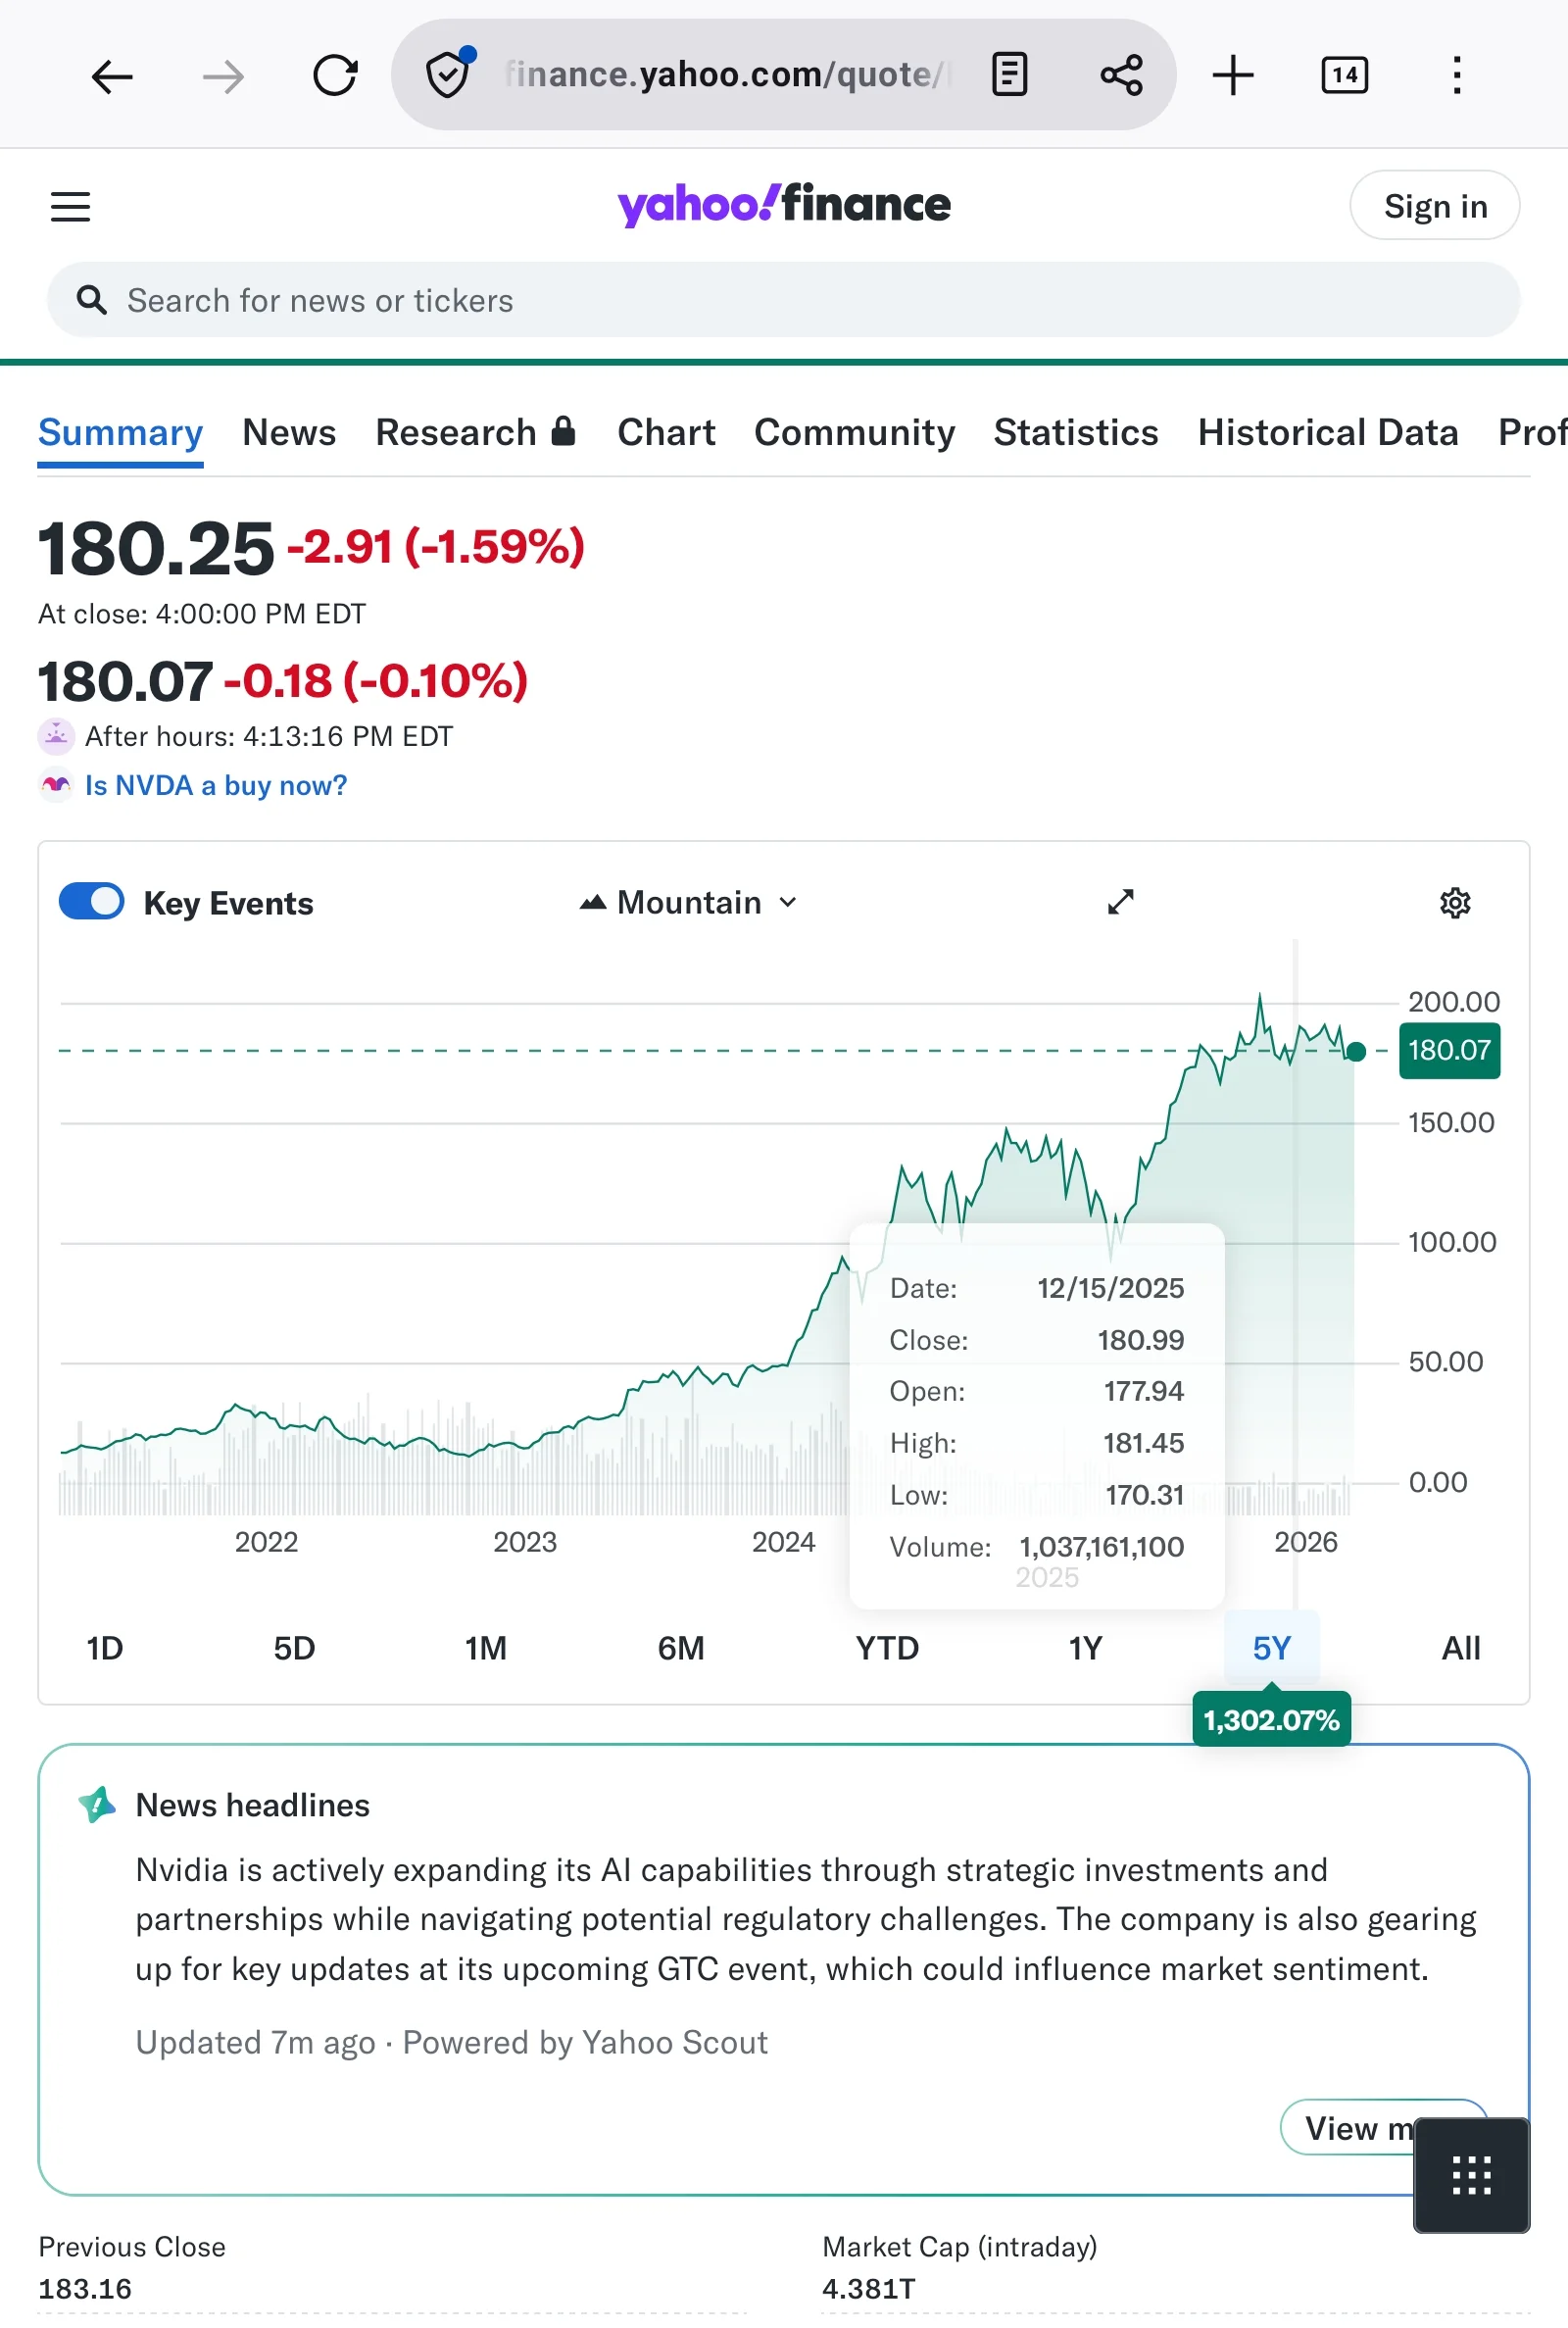The height and width of the screenshot is (2328, 1568).
Task: Select the YTD chart time range
Action: pyautogui.click(x=887, y=1647)
